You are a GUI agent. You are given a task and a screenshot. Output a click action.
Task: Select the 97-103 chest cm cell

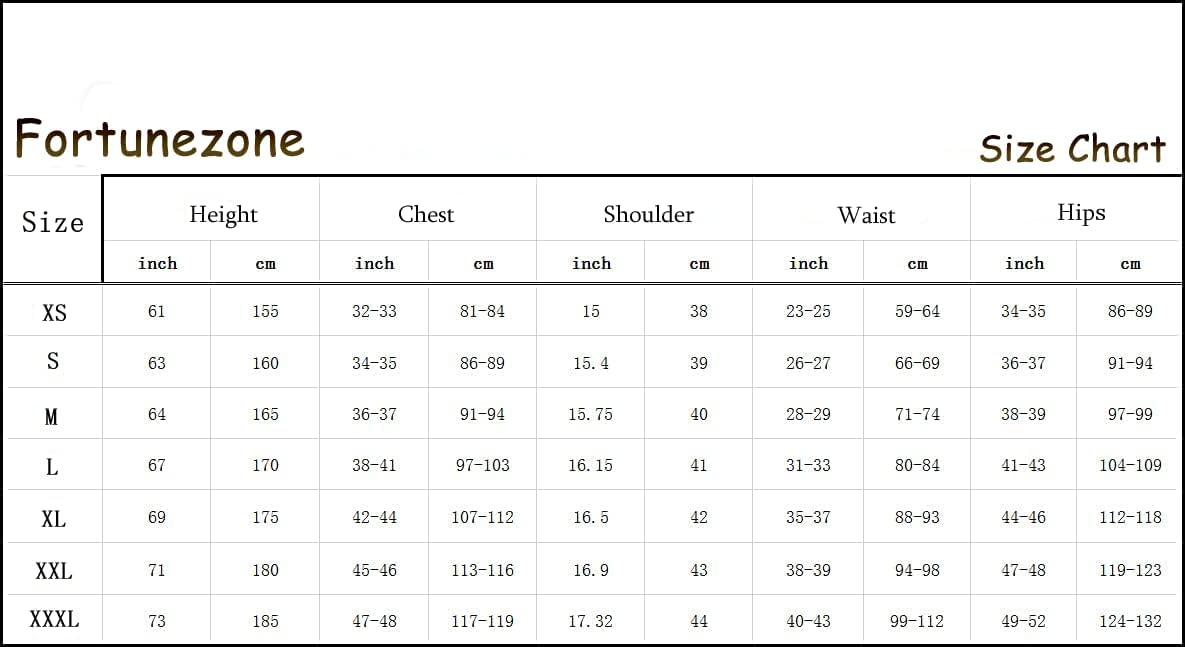[x=482, y=465]
